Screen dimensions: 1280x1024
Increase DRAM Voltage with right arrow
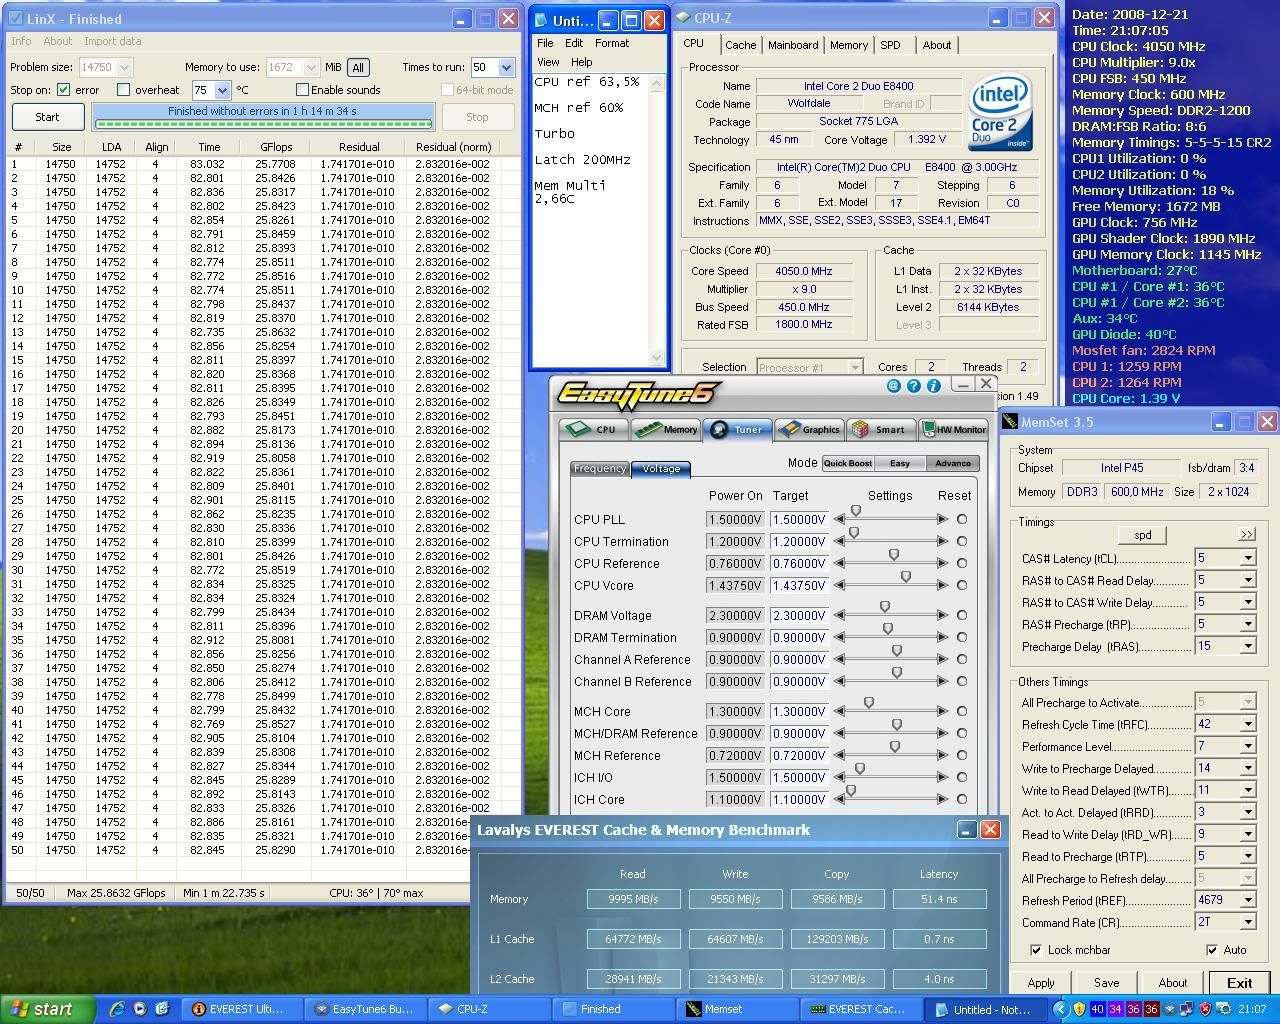coord(942,616)
